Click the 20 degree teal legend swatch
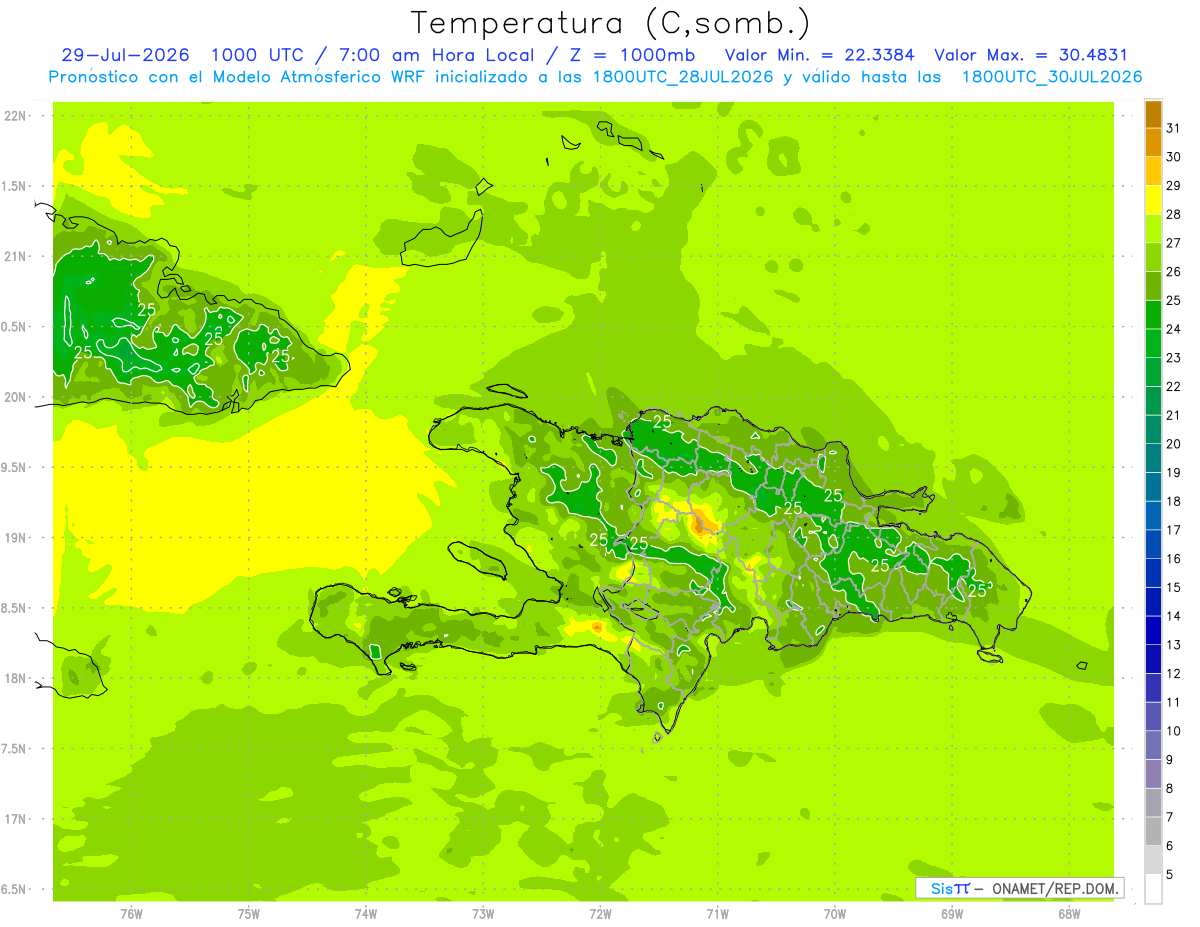 click(1153, 430)
